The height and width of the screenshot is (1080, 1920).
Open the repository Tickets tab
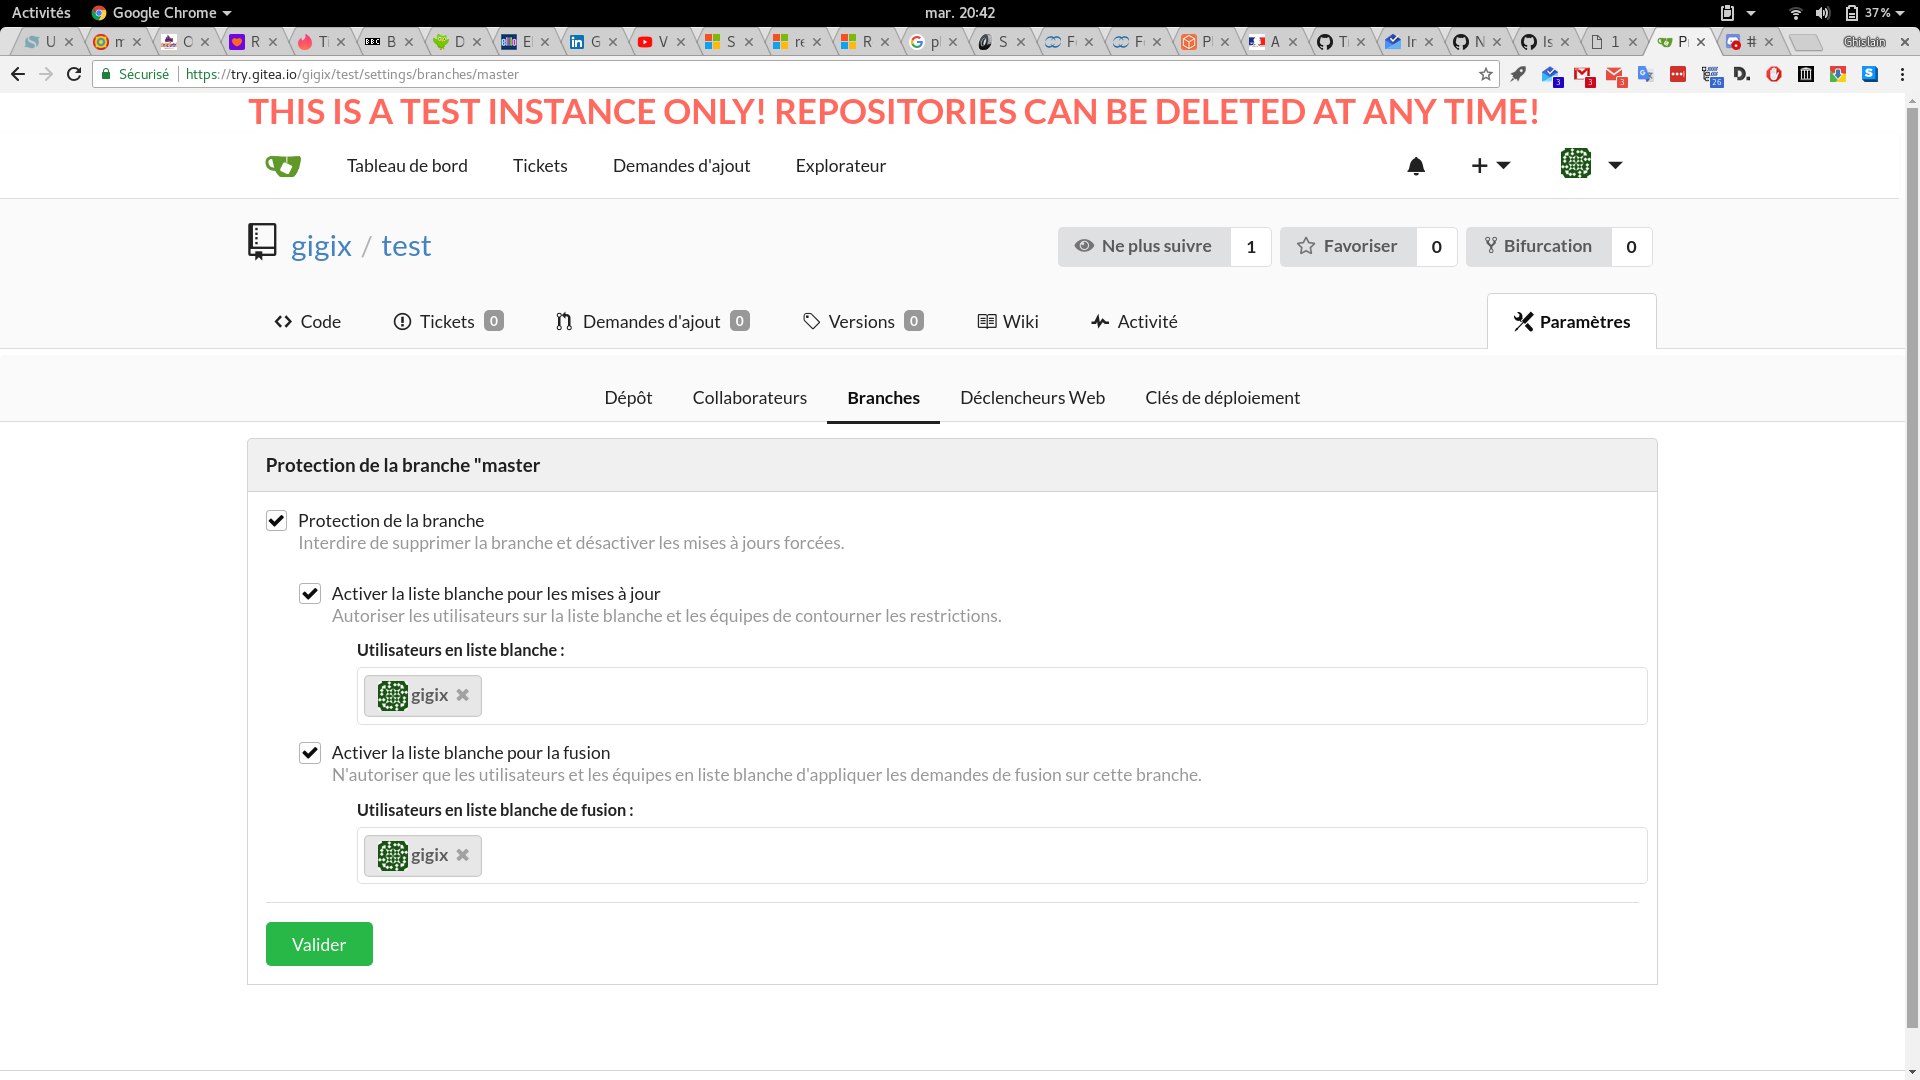tap(448, 322)
